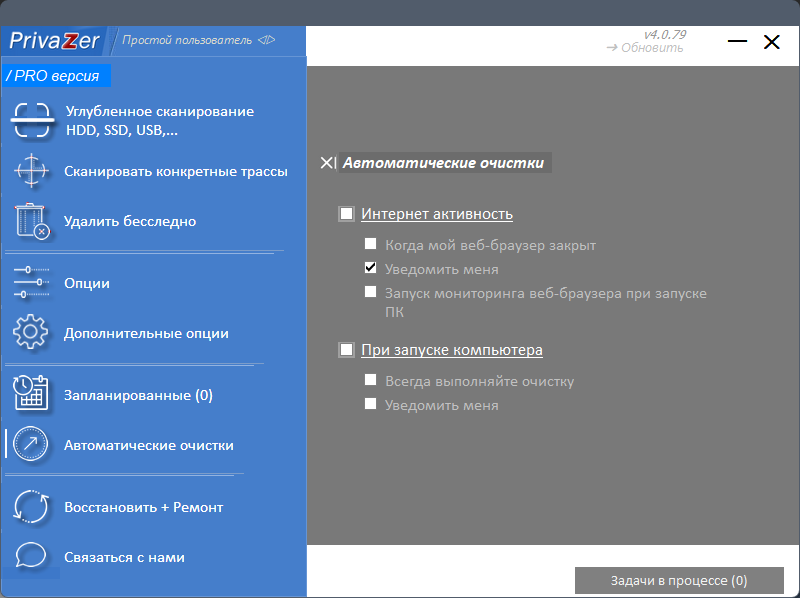Screen dimensions: 800x598
Task: Open the Задачи в процессе (0) button
Action: tap(679, 581)
